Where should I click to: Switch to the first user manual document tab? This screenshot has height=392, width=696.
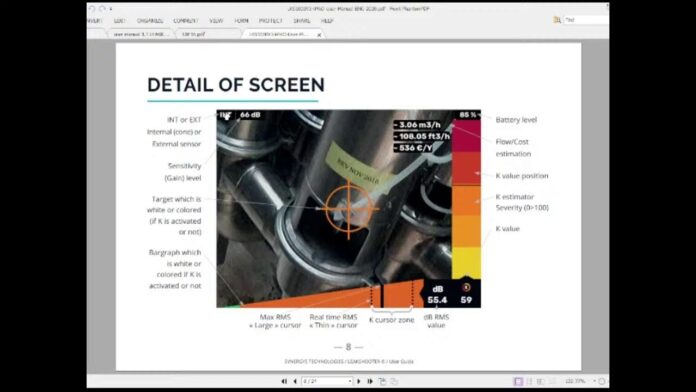pyautogui.click(x=139, y=34)
